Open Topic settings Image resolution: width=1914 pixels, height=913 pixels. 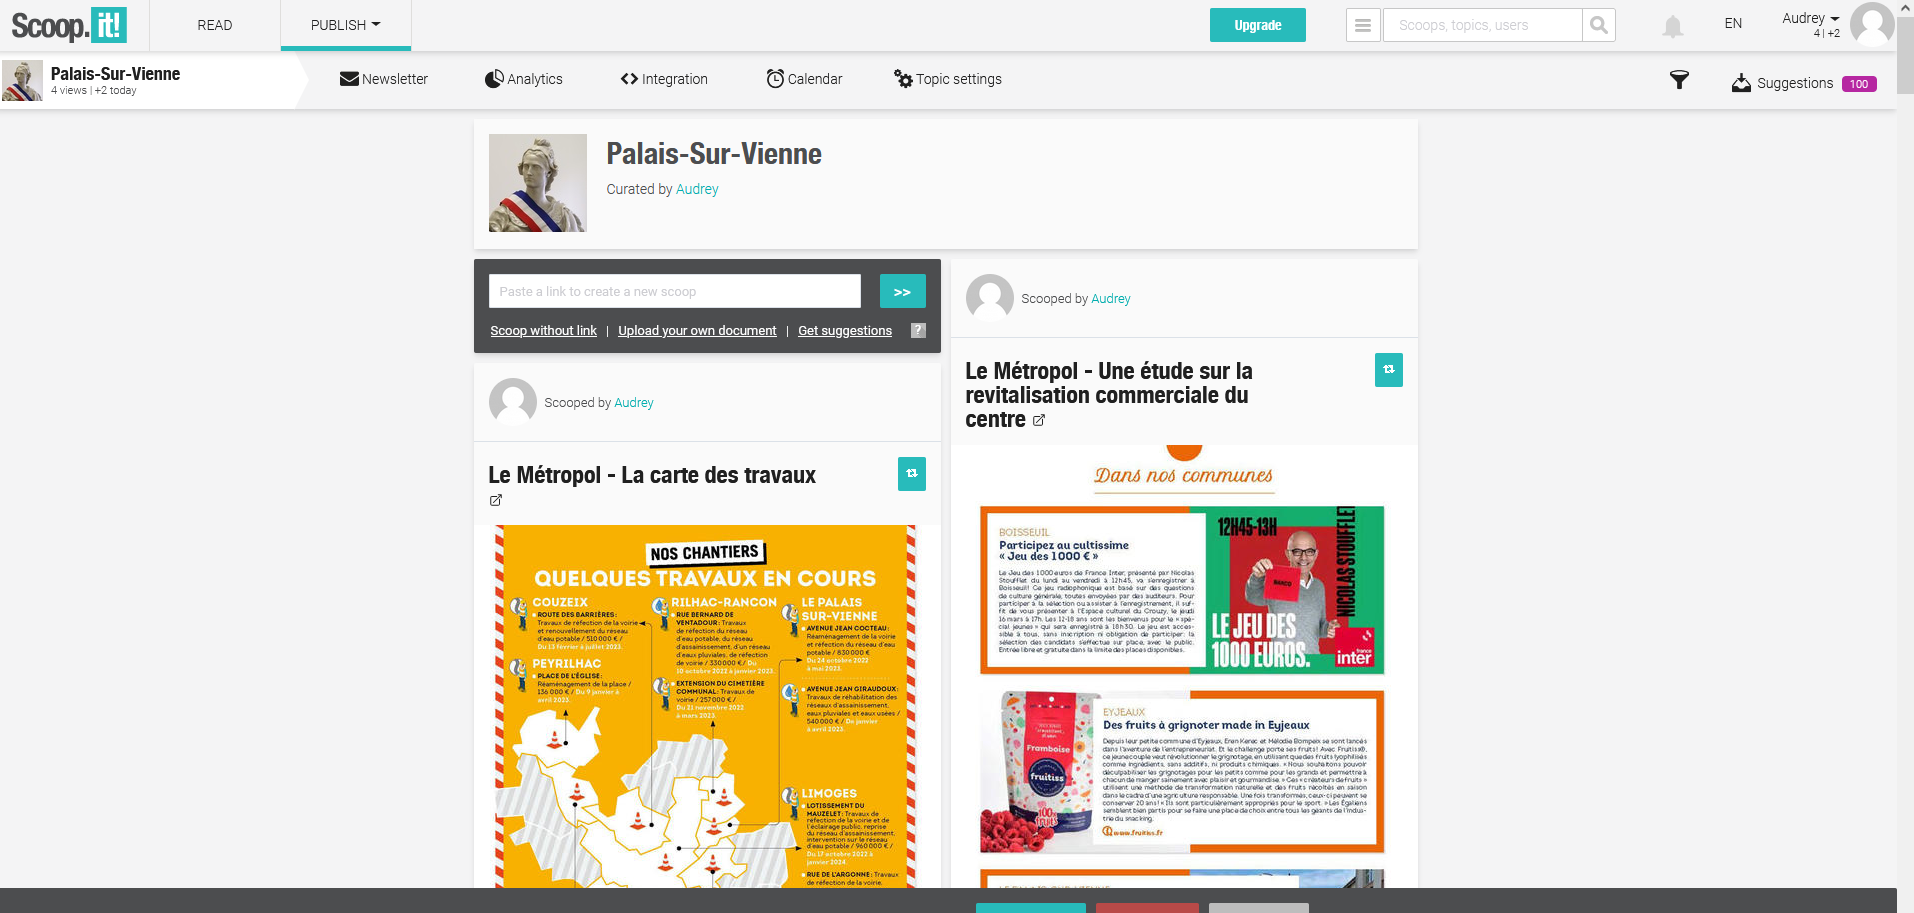pyautogui.click(x=948, y=79)
